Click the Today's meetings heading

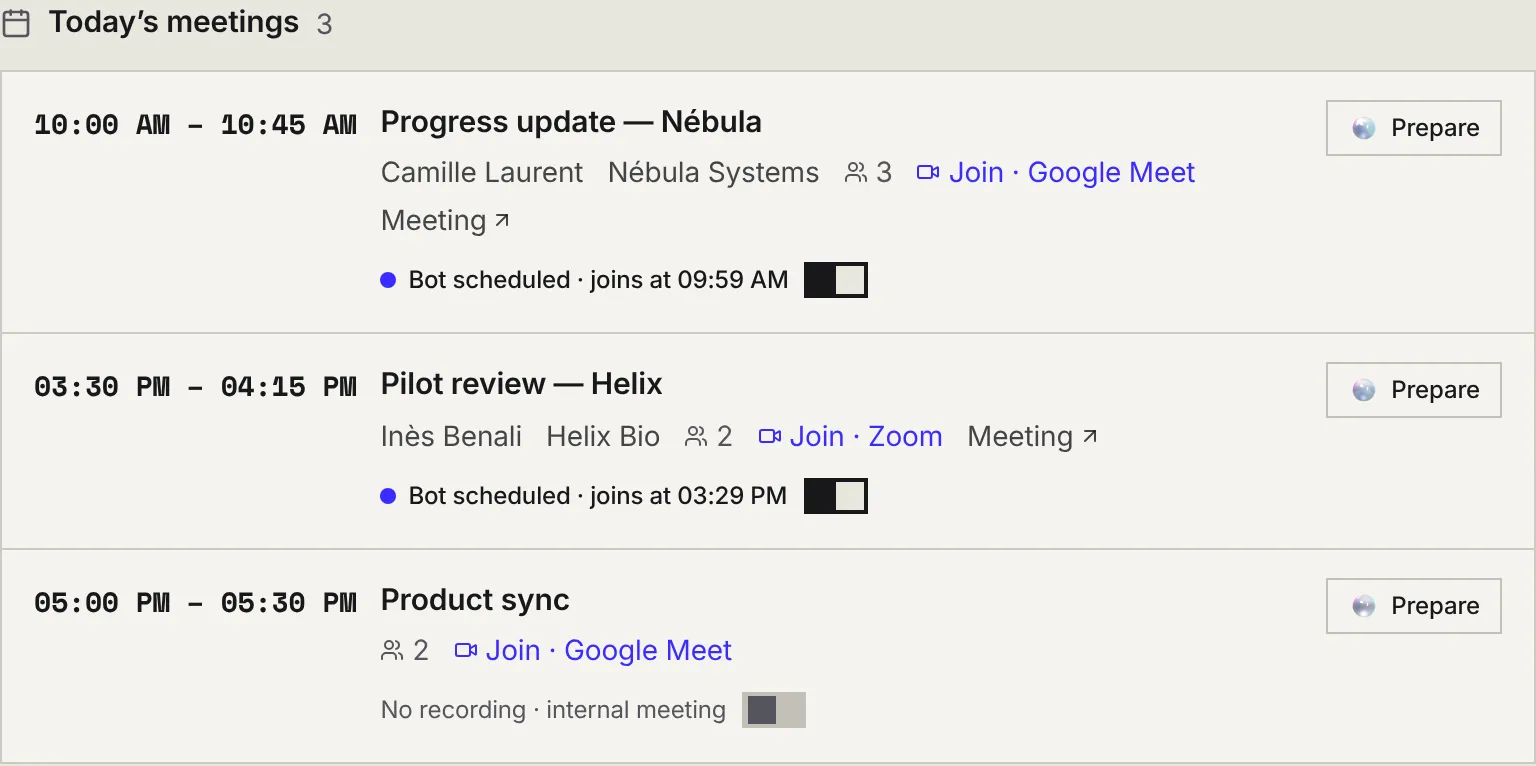pyautogui.click(x=174, y=23)
